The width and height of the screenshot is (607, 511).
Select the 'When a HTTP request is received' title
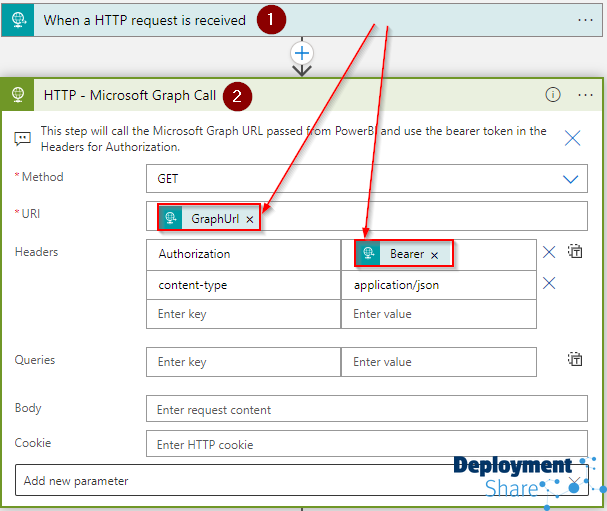pyautogui.click(x=144, y=20)
